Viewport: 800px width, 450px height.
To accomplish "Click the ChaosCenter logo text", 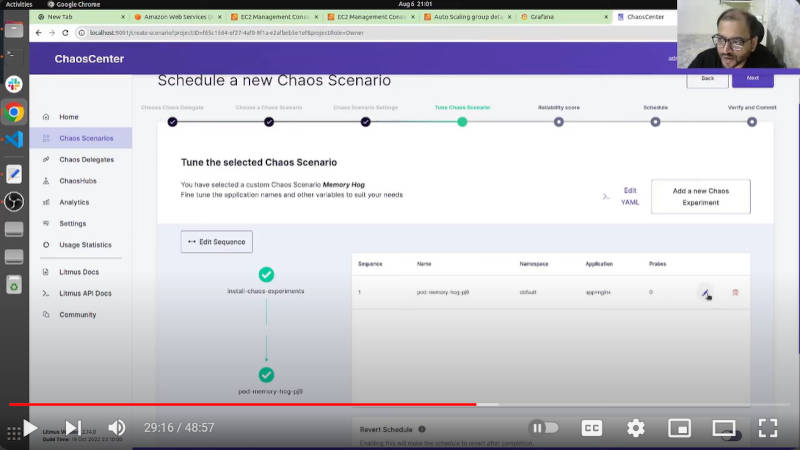I will pos(89,59).
